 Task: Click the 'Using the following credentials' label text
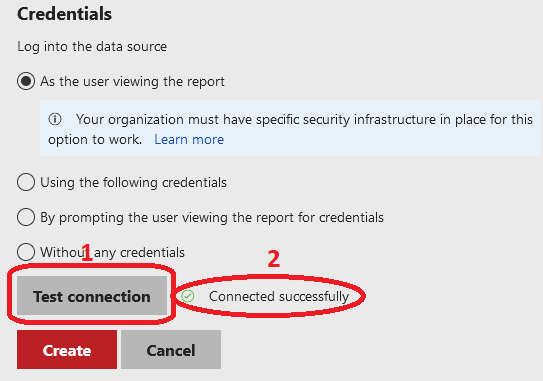[133, 183]
